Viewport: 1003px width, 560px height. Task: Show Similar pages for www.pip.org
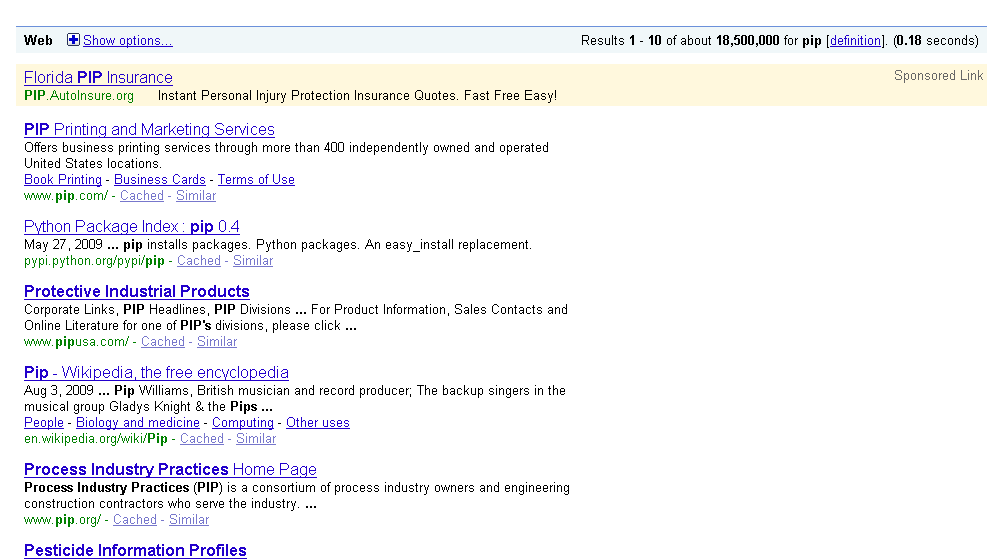(189, 520)
